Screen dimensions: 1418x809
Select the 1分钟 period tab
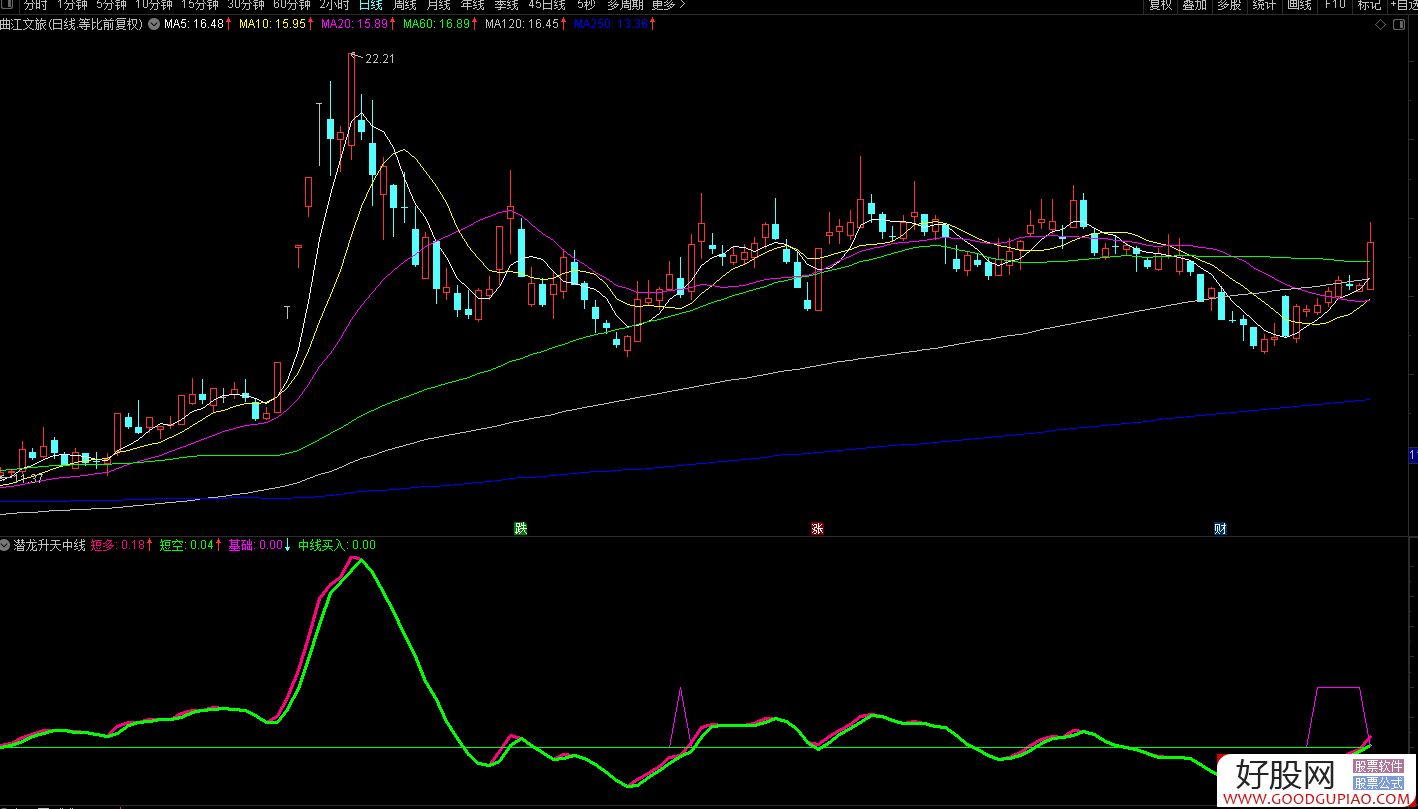click(72, 5)
